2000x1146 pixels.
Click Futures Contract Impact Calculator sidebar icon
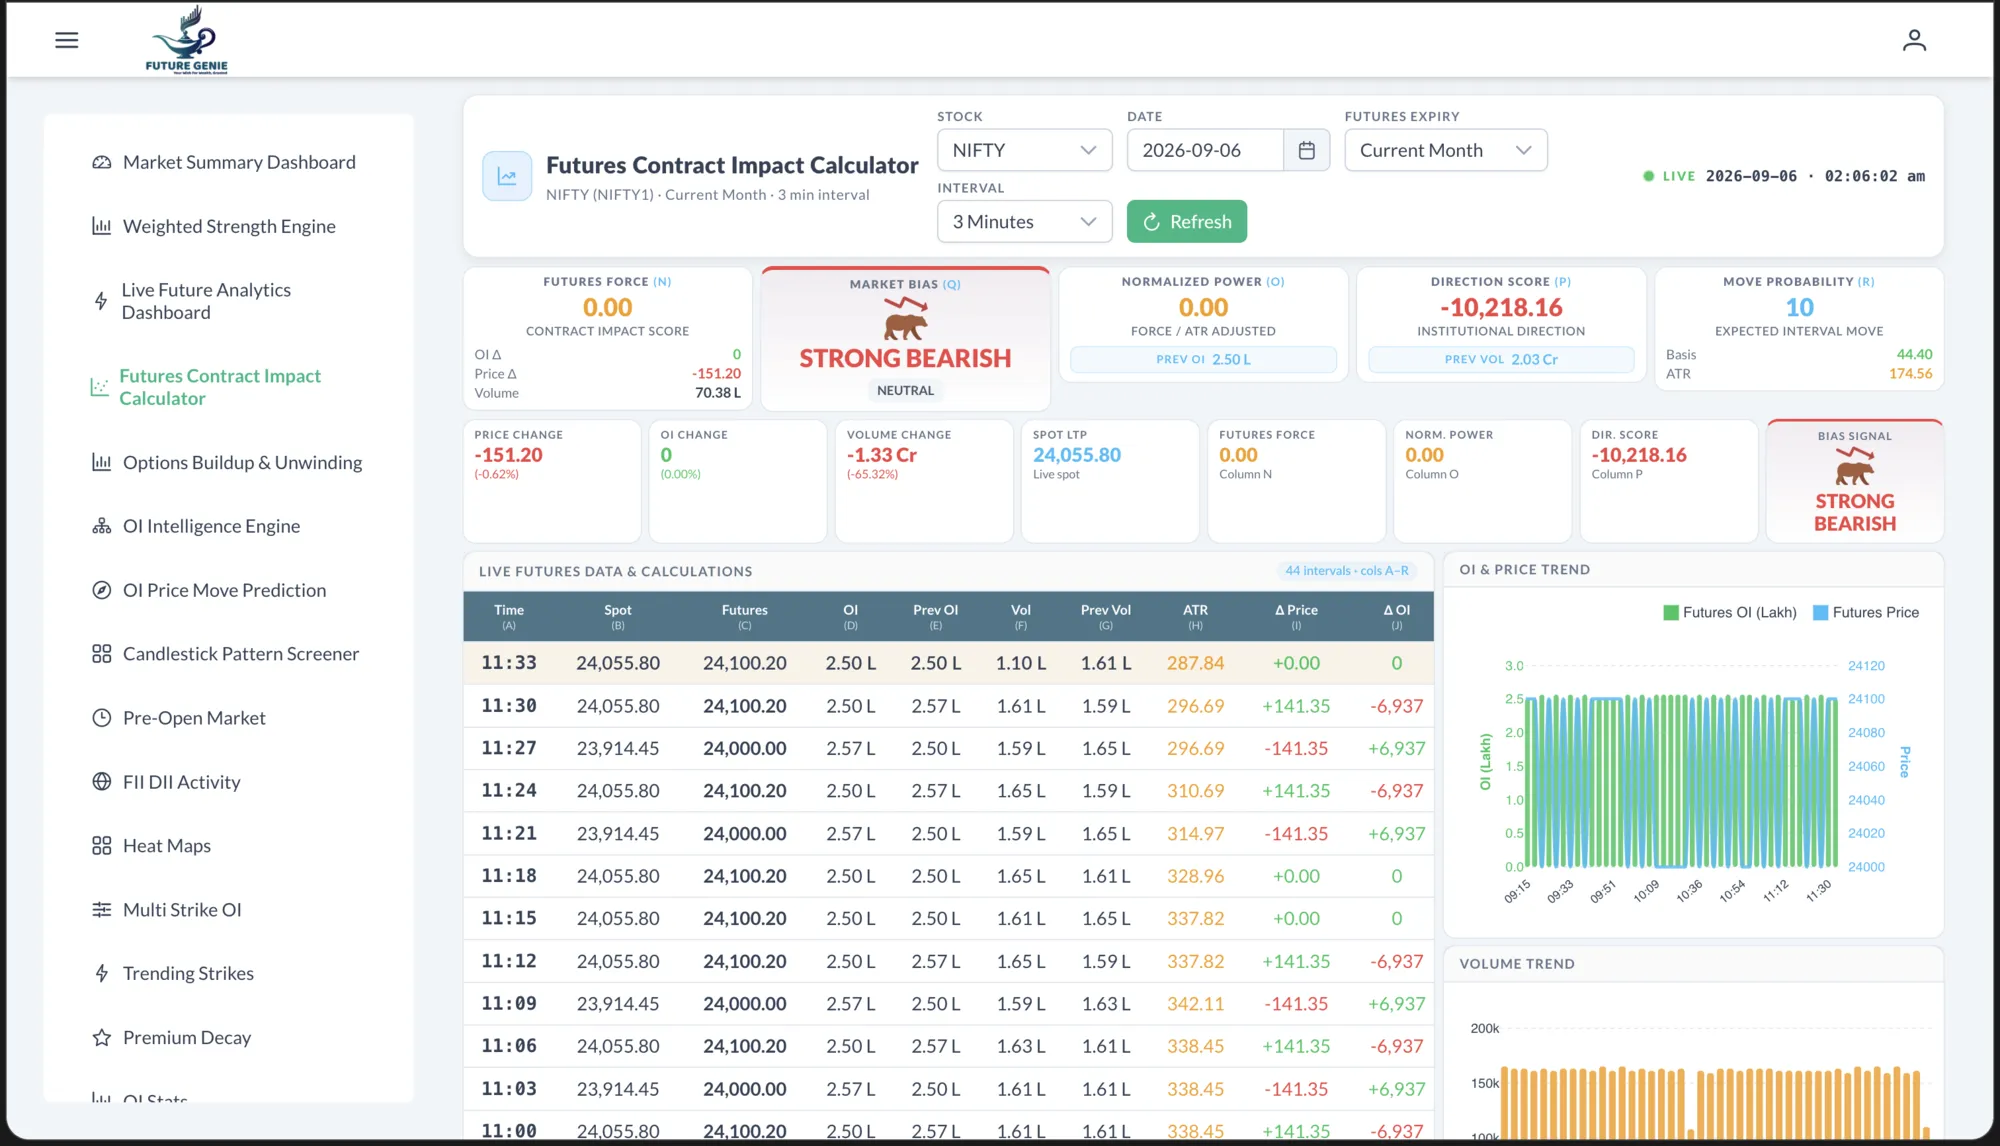point(99,387)
